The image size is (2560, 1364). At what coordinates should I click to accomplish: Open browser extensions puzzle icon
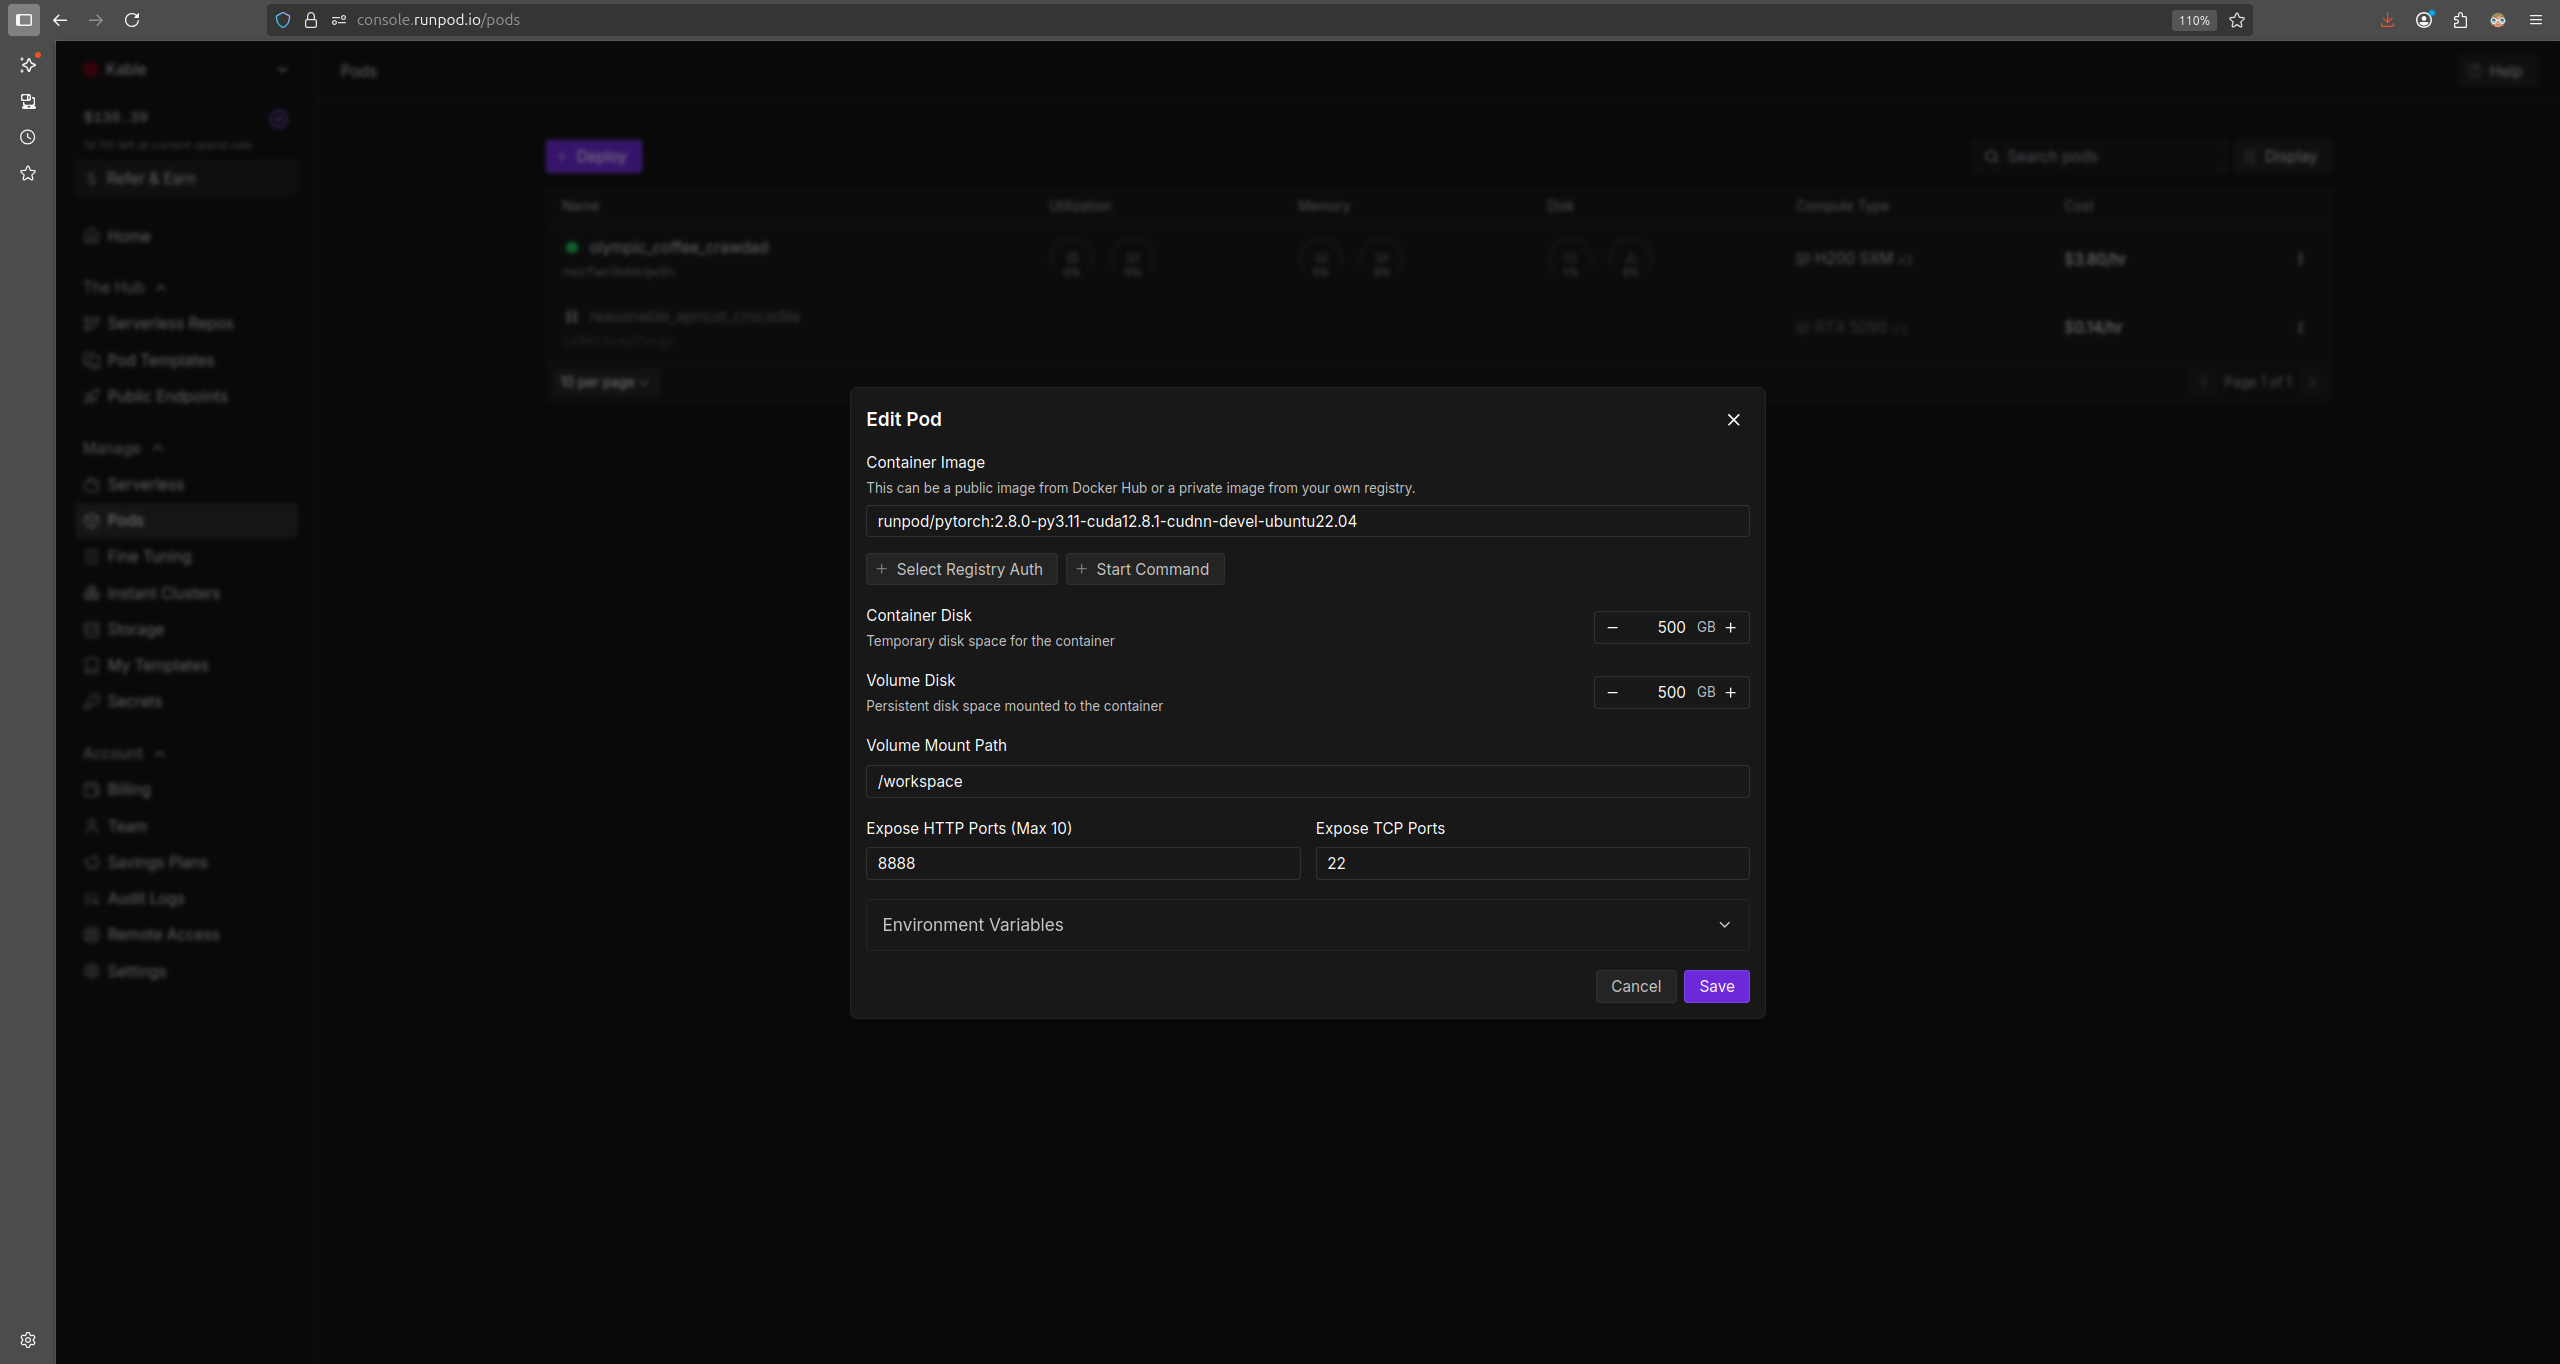point(2460,20)
